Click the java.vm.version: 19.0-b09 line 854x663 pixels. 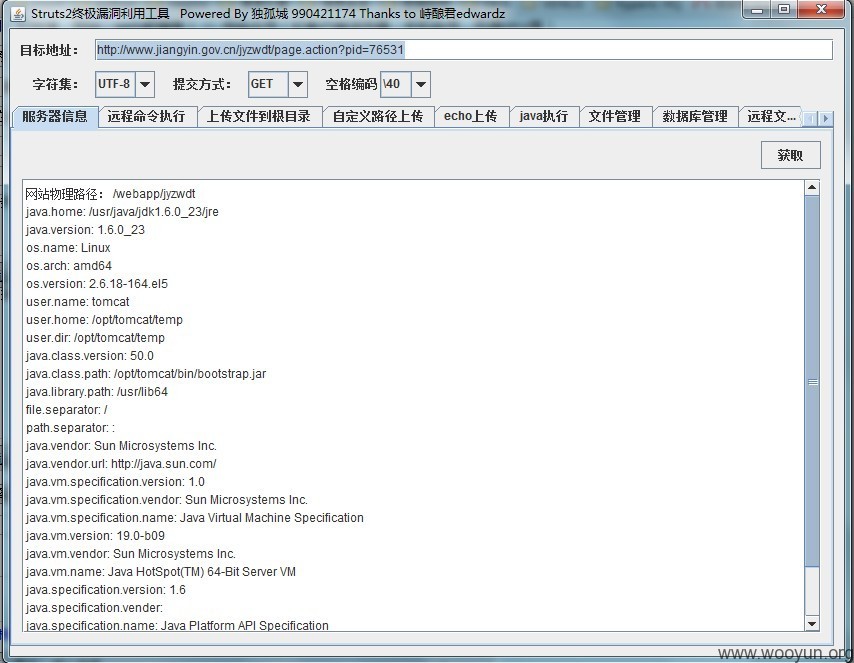click(95, 536)
